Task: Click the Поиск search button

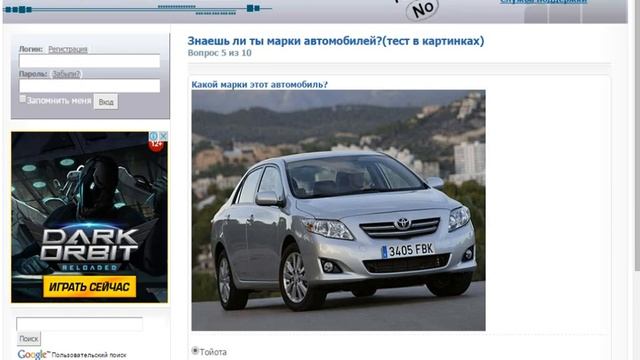Action: (x=29, y=339)
